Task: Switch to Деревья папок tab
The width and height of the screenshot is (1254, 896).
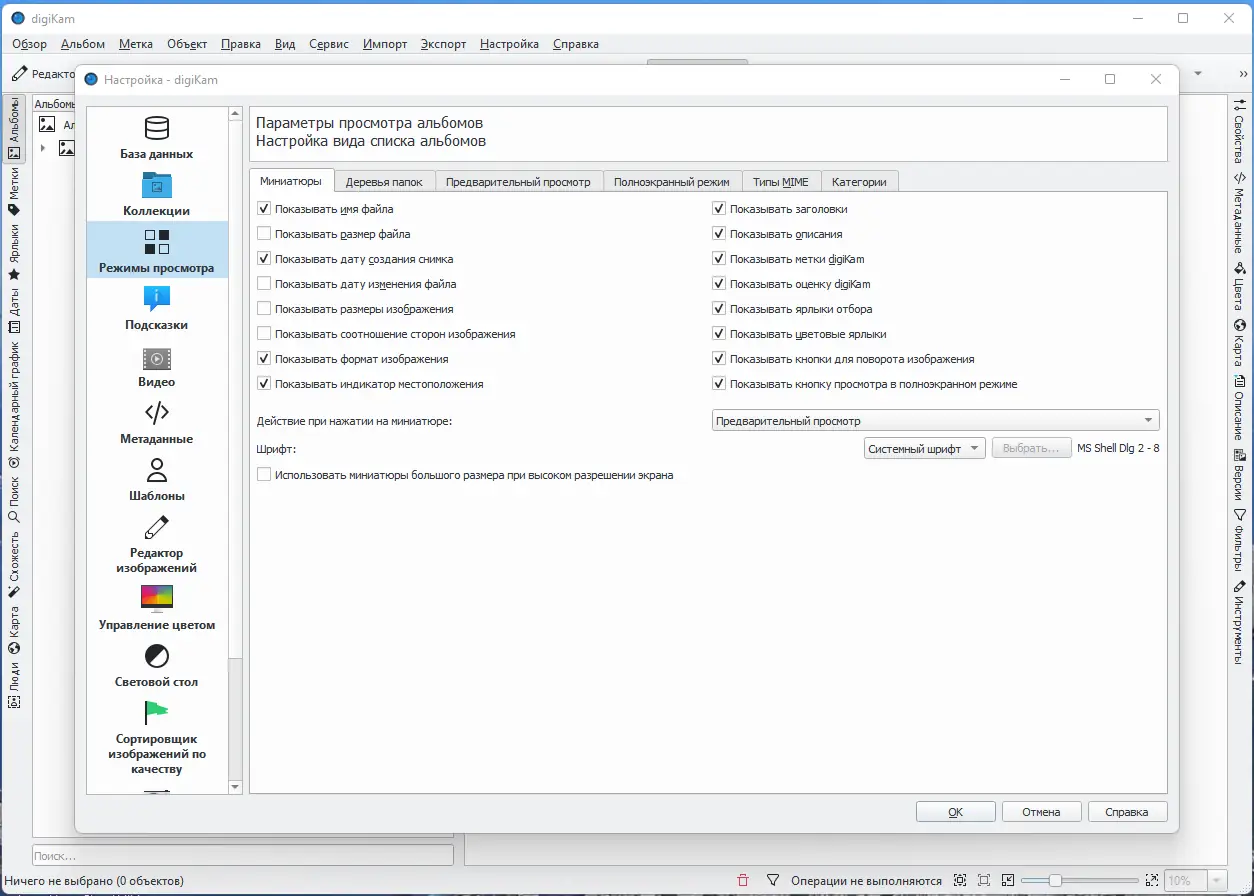Action: click(384, 182)
